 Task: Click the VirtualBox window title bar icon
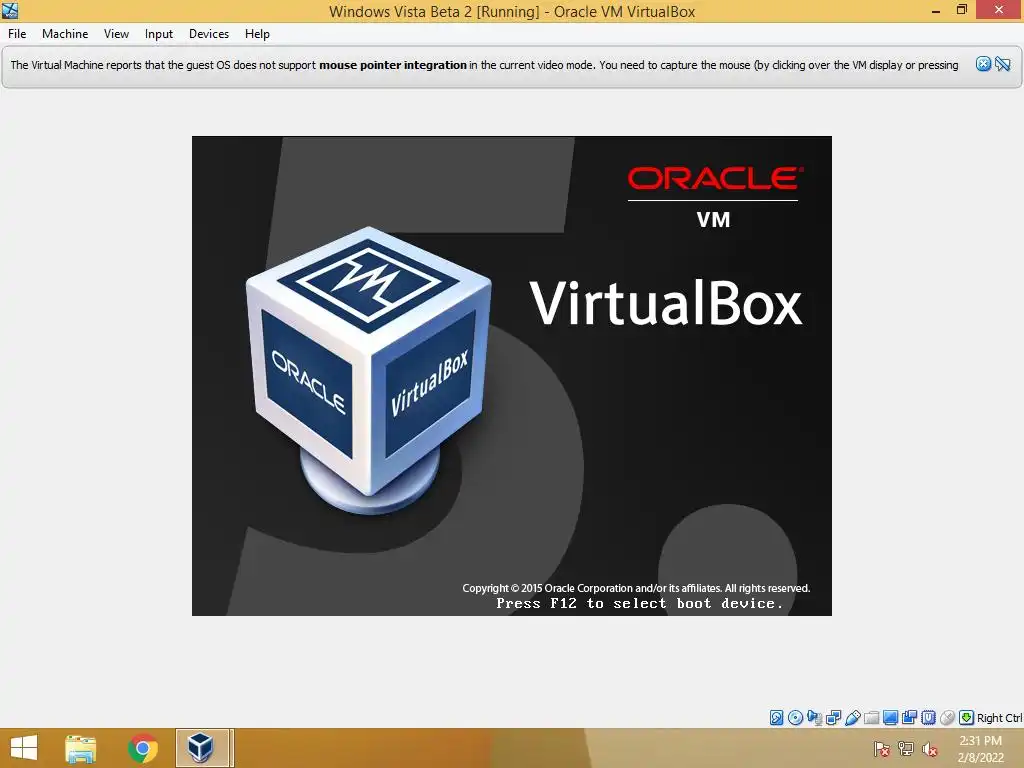coord(10,10)
